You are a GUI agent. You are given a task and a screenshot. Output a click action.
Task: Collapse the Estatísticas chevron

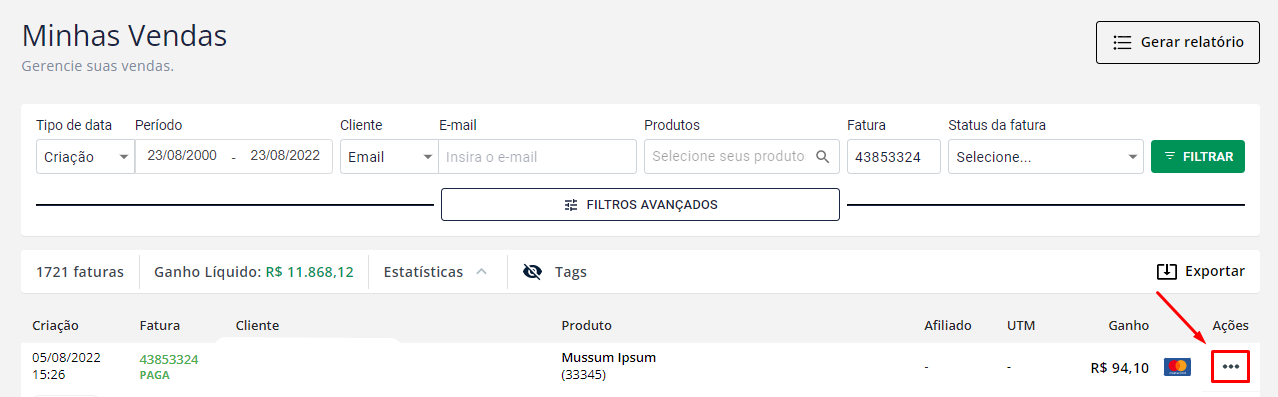coord(481,271)
